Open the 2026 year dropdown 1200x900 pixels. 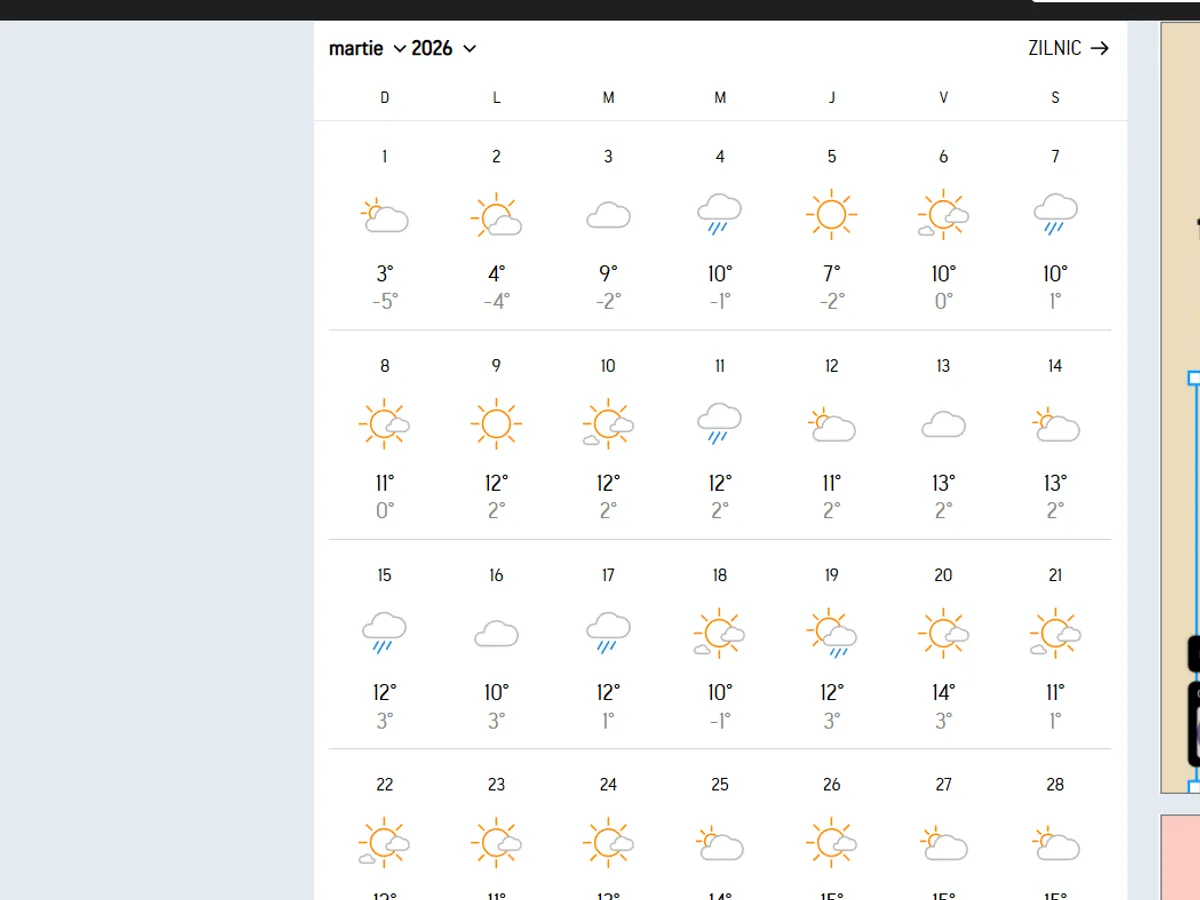point(445,47)
